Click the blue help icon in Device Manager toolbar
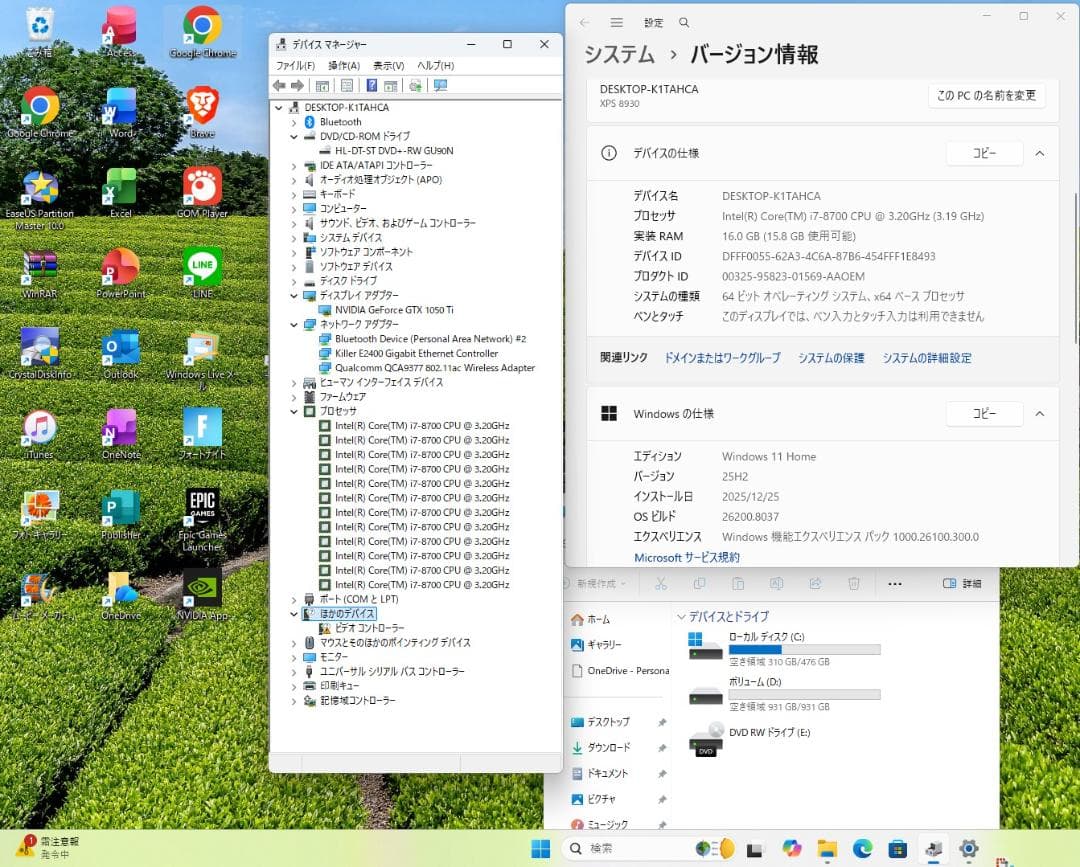Viewport: 1080px width, 867px height. click(371, 85)
